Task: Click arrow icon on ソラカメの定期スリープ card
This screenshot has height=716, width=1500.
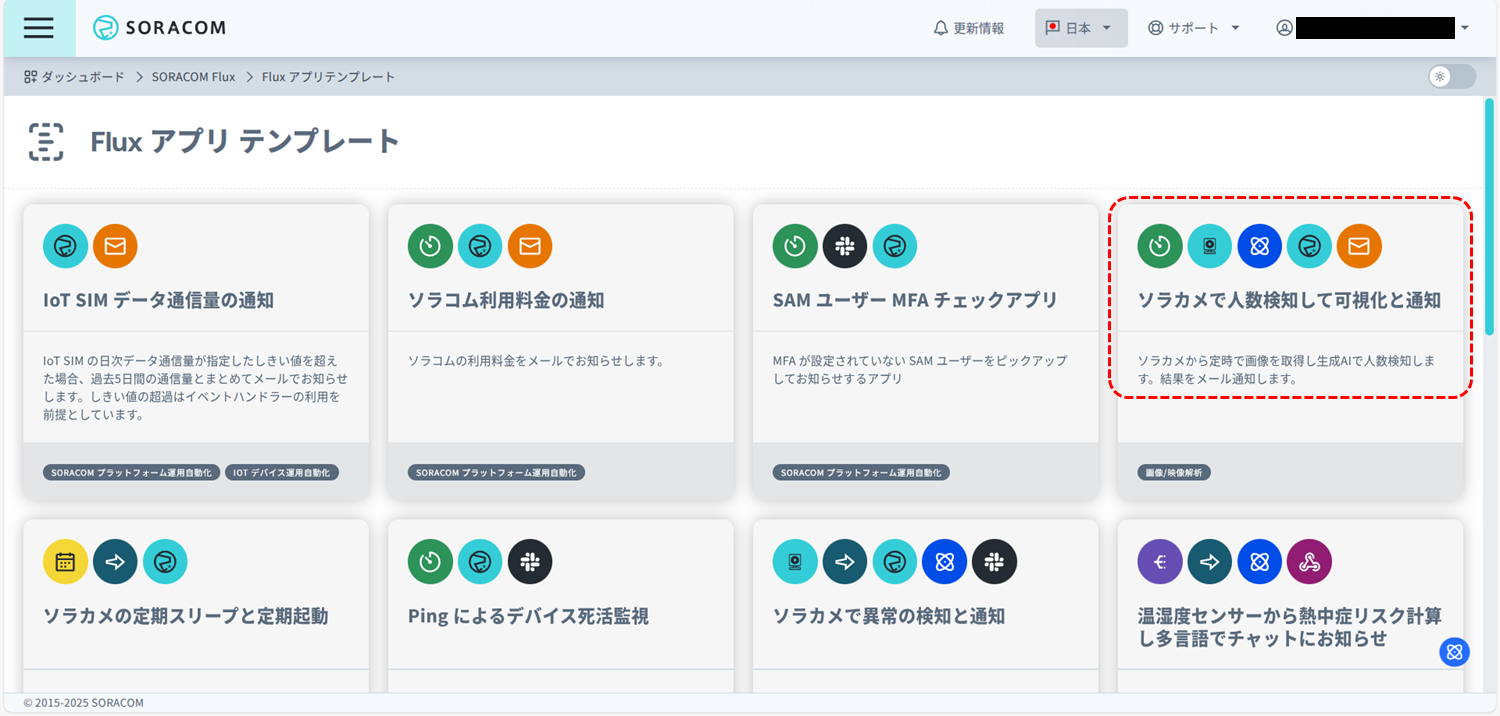Action: click(115, 561)
